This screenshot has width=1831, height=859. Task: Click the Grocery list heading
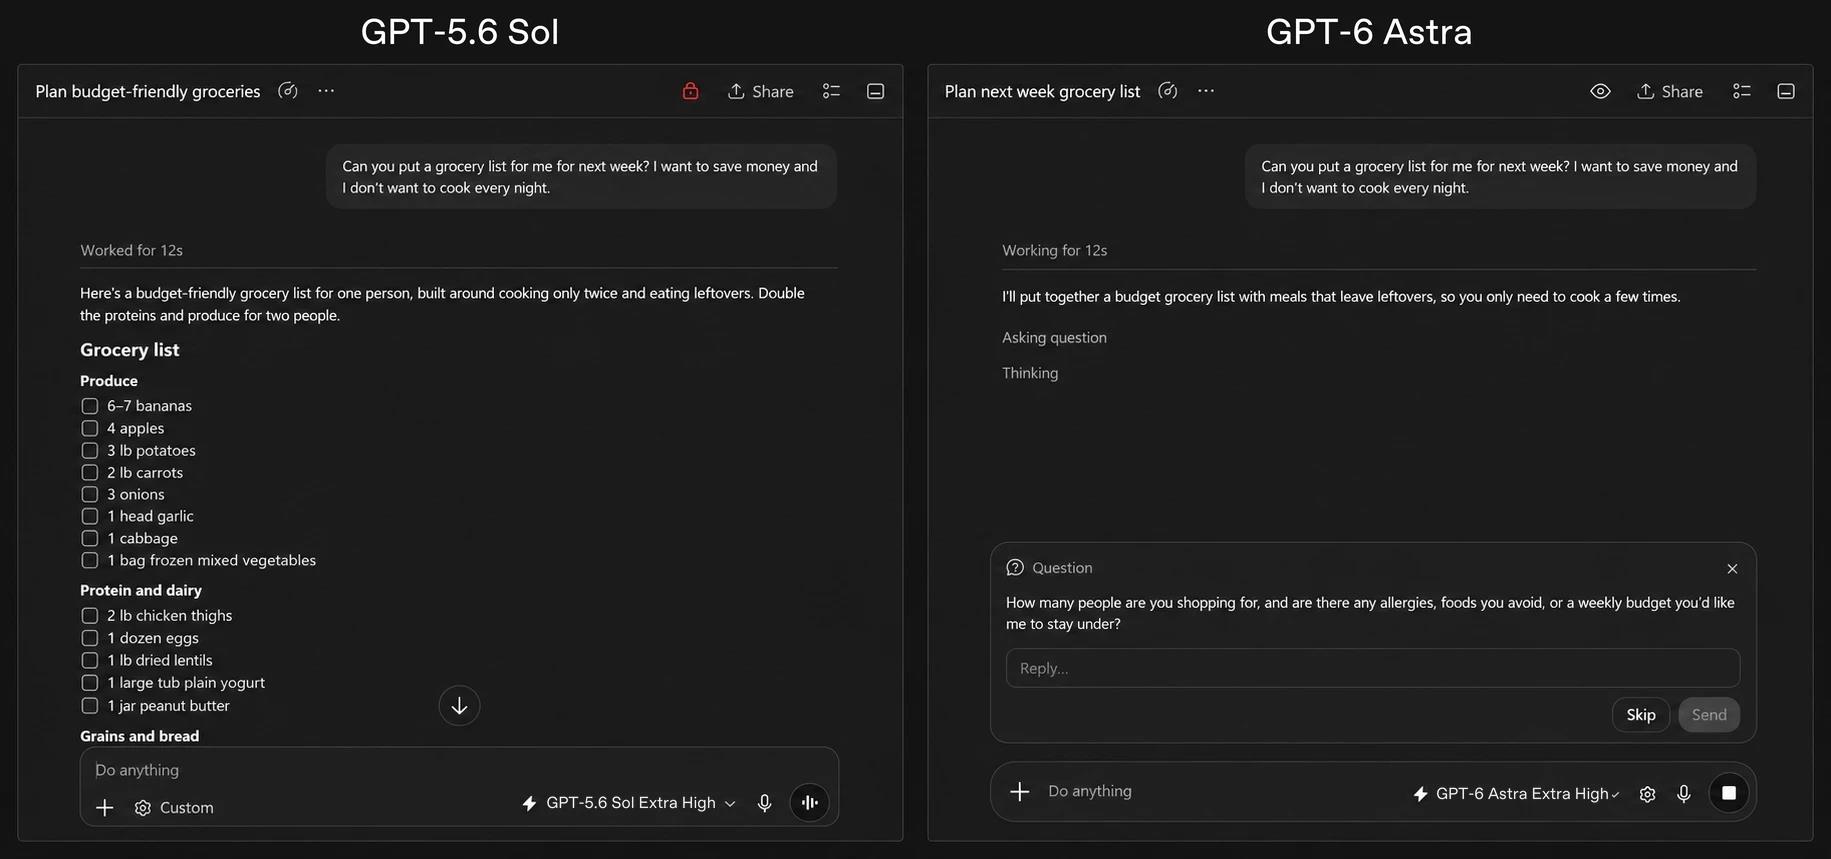point(130,350)
